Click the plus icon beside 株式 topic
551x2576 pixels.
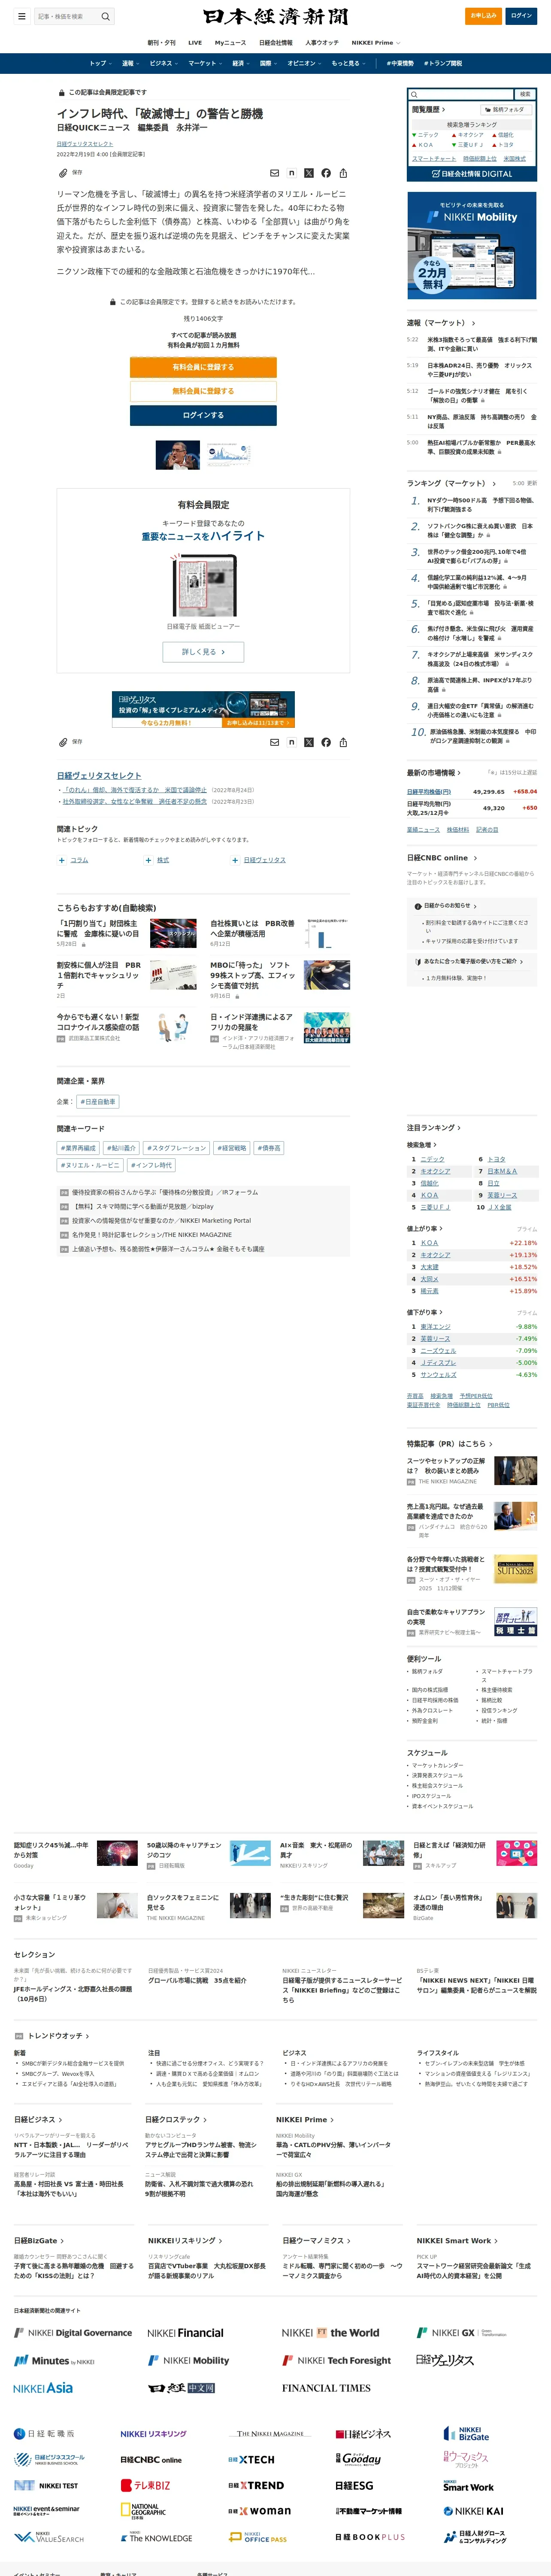149,860
